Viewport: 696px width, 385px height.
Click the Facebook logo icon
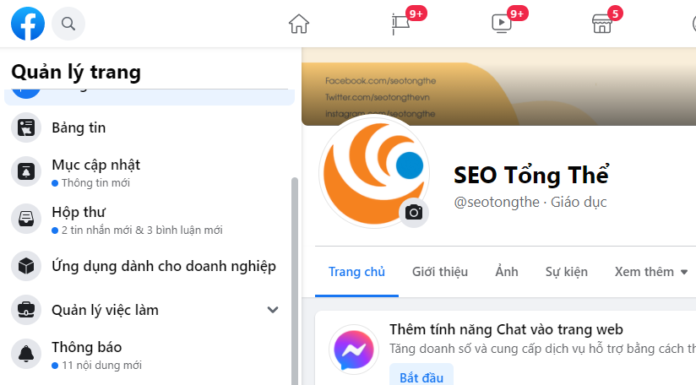(x=28, y=24)
